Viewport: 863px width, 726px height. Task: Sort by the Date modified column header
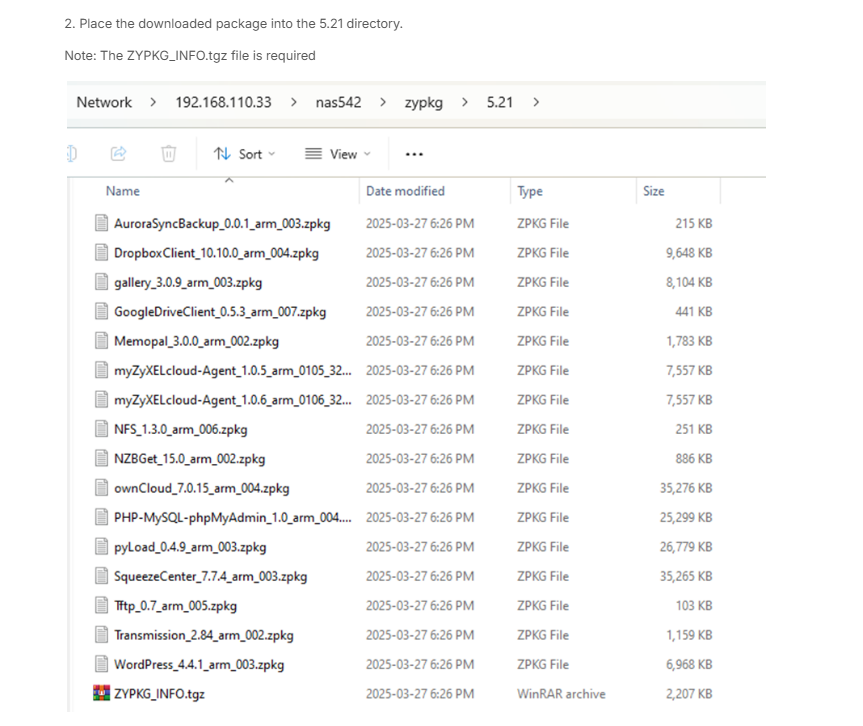point(406,191)
